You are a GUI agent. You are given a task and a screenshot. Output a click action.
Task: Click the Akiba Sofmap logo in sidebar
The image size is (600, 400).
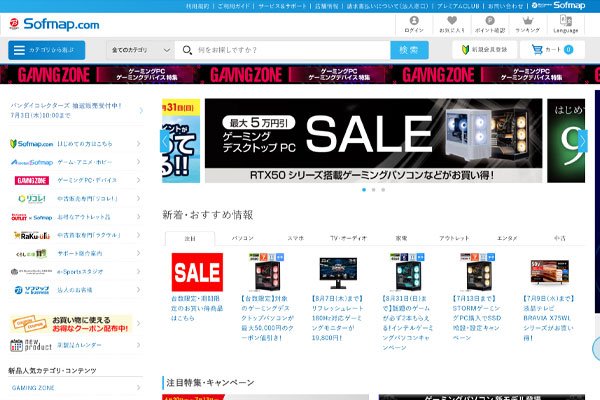click(x=32, y=162)
